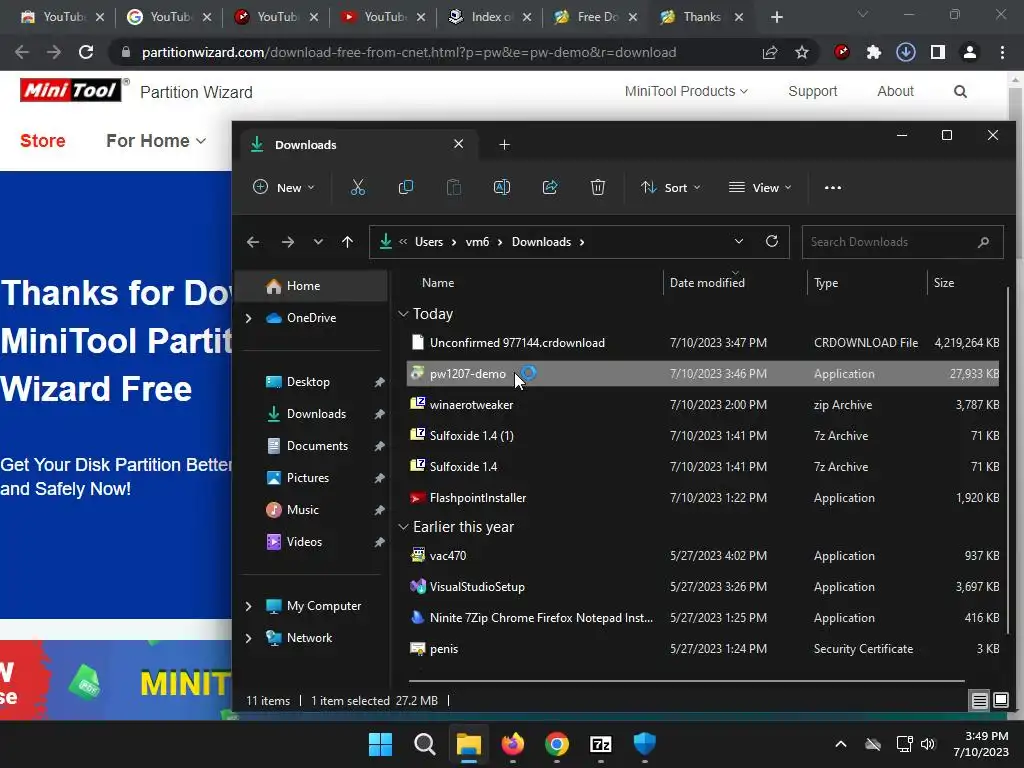Open Windows Start menu
This screenshot has width=1024, height=768.
[380, 744]
